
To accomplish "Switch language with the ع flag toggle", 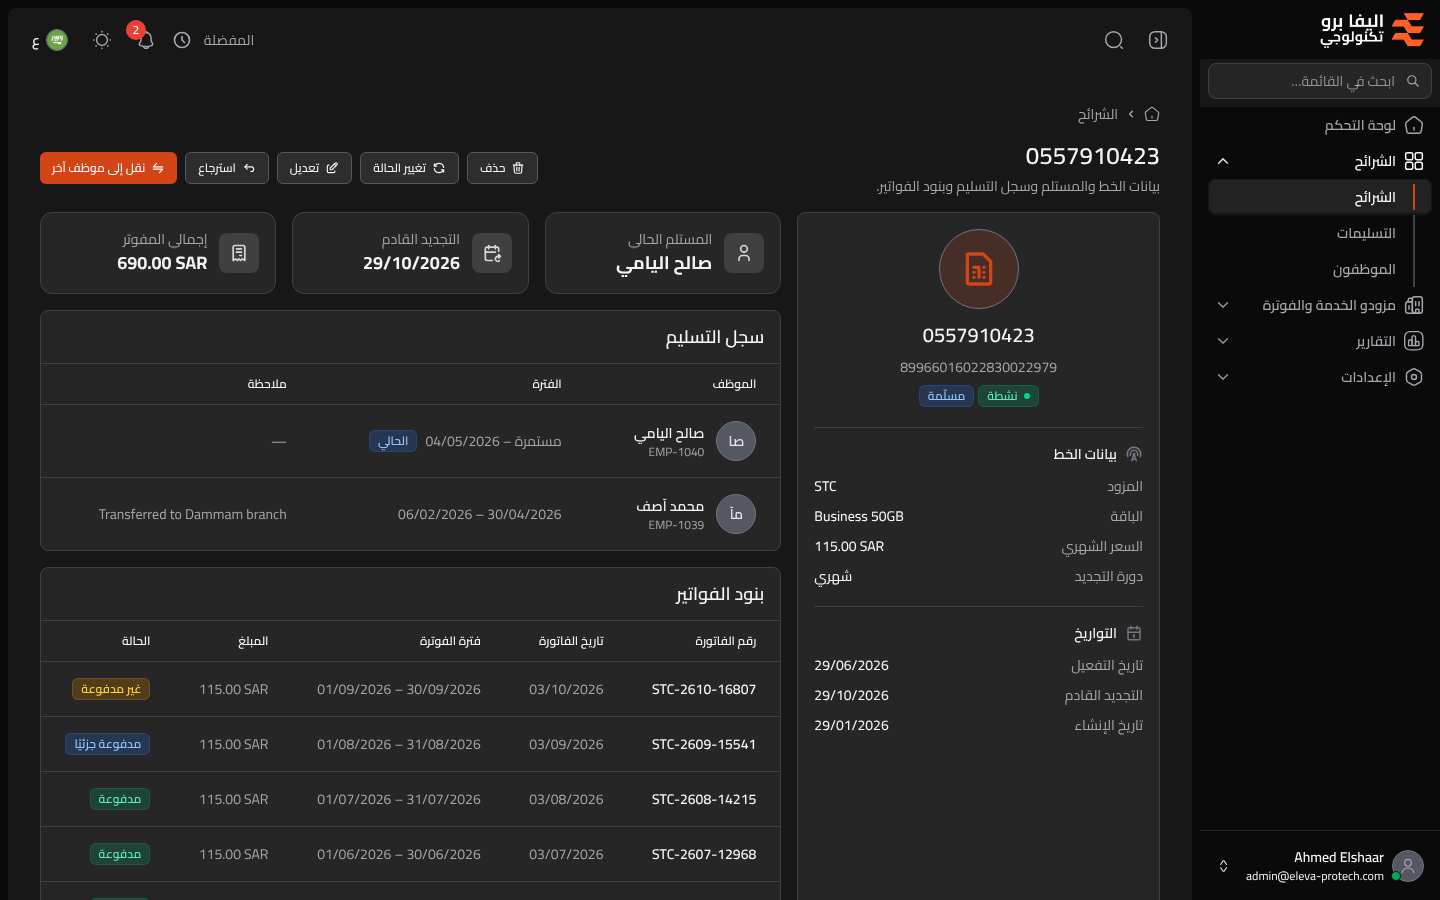I will click(50, 40).
